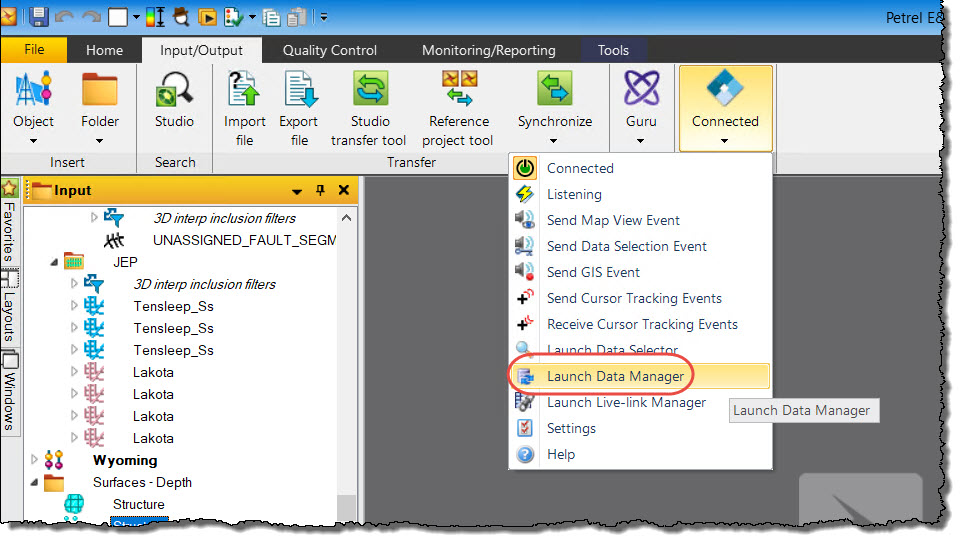Open Help from the Connected menu
This screenshot has height=542, width=961.
tap(640, 454)
